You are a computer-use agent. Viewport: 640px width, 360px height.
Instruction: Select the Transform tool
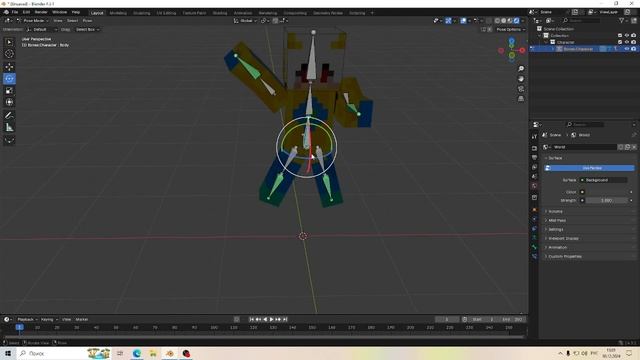coord(9,102)
